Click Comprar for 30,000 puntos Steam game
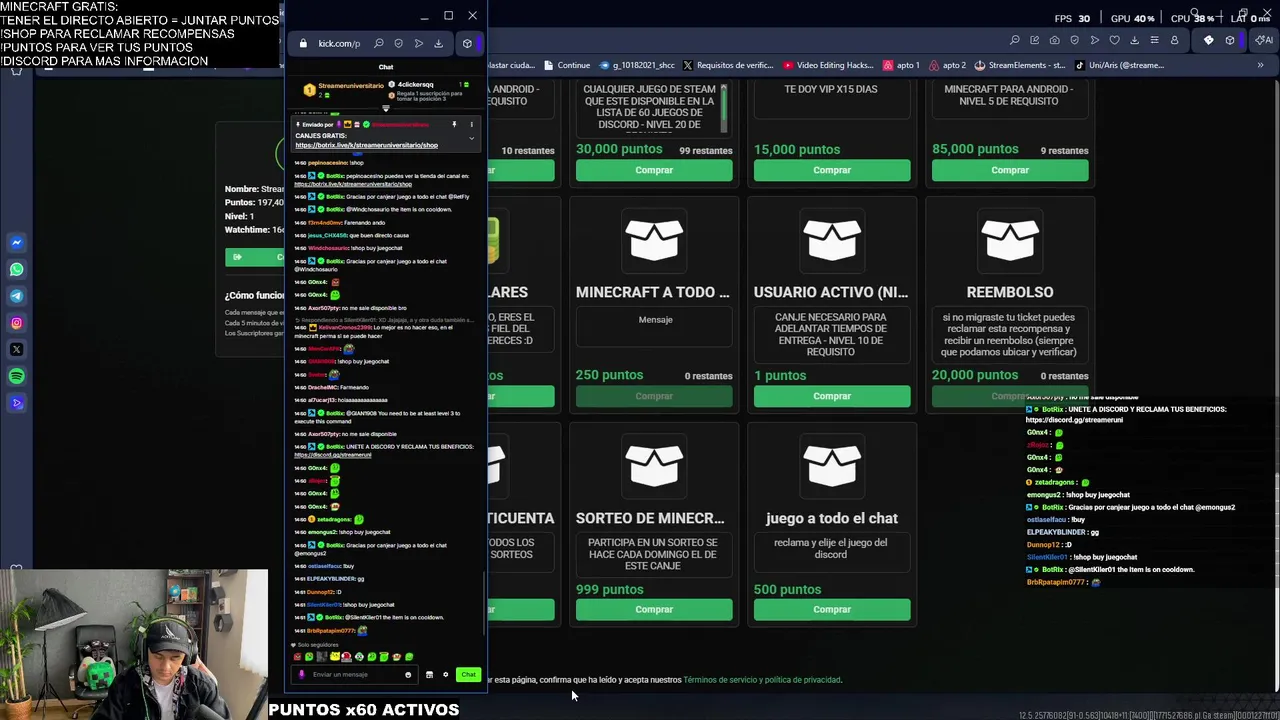The height and width of the screenshot is (720, 1280). click(x=654, y=170)
